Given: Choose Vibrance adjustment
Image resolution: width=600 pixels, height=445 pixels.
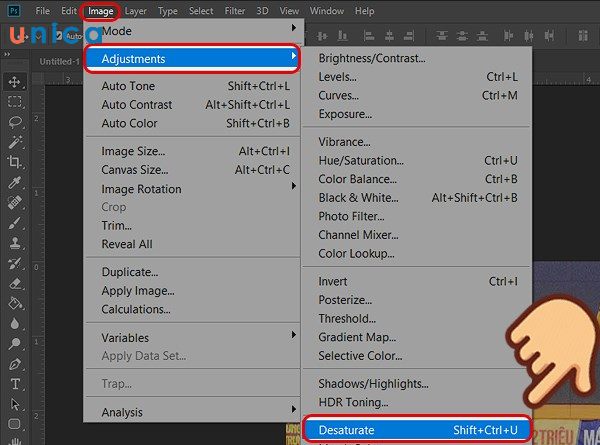Looking at the screenshot, I should 417,142.
